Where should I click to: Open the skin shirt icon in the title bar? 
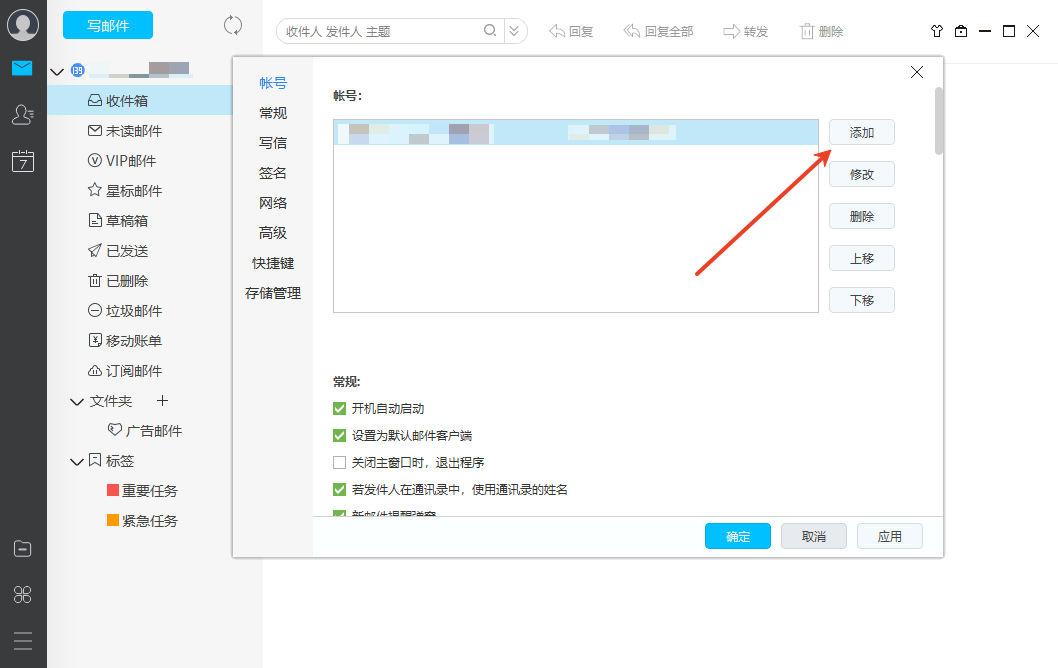click(x=937, y=31)
